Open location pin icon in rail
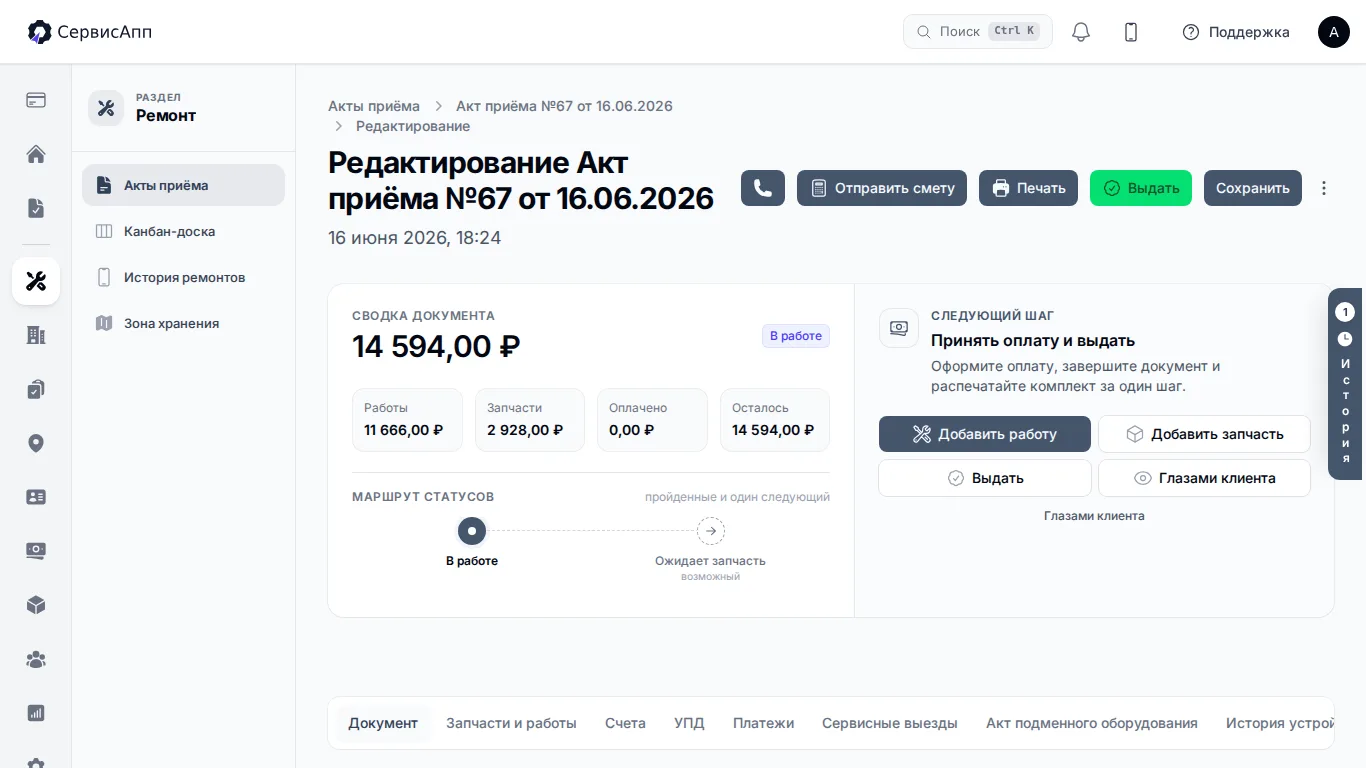This screenshot has width=1366, height=768. tap(36, 443)
